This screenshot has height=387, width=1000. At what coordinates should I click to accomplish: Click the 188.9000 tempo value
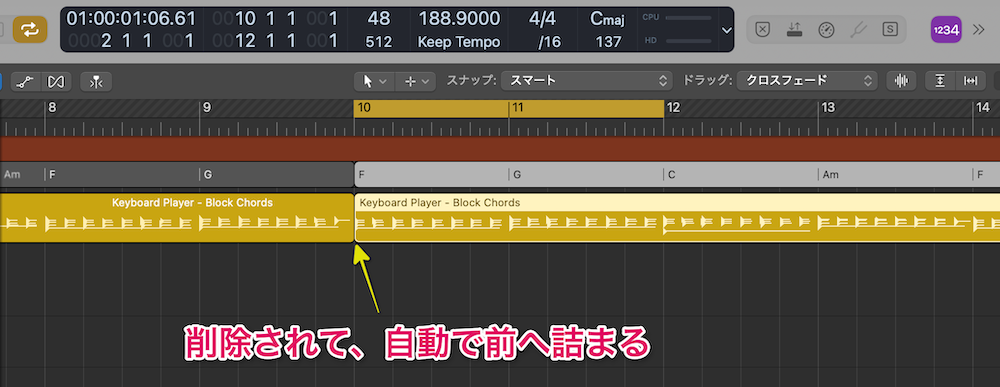(459, 19)
